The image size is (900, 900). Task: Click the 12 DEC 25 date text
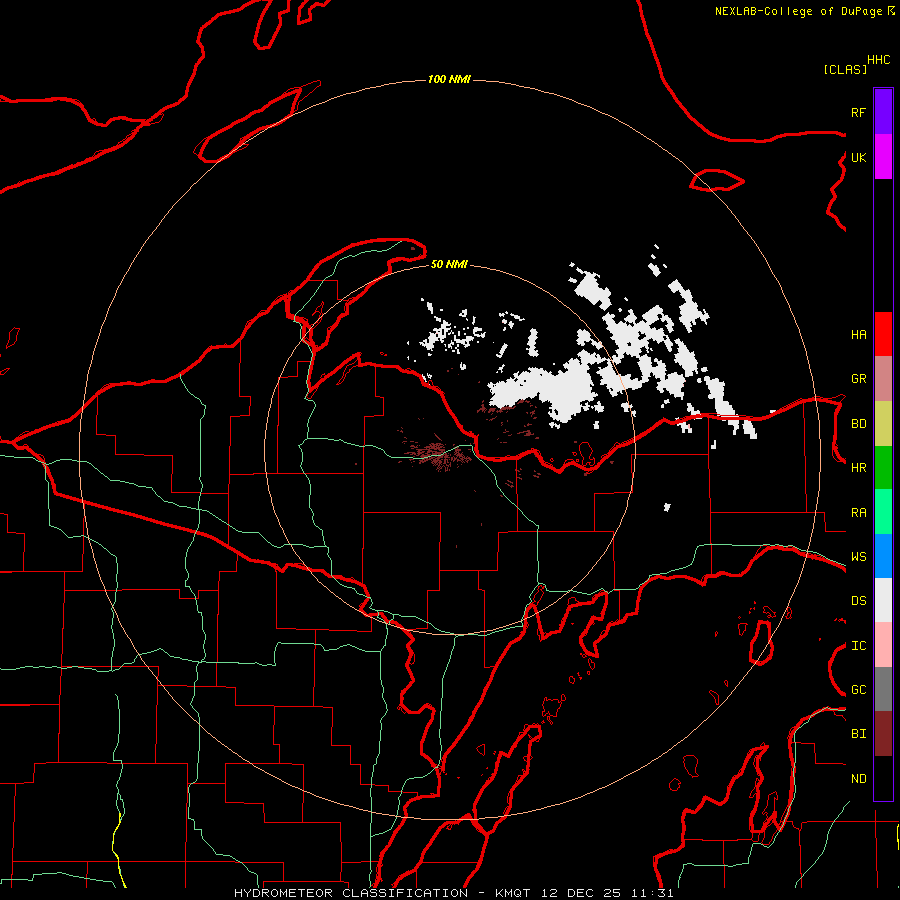pyautogui.click(x=580, y=893)
